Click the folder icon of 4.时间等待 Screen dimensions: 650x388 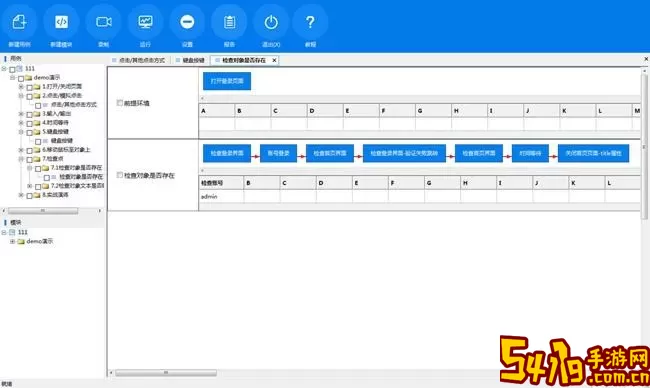pyautogui.click(x=37, y=123)
